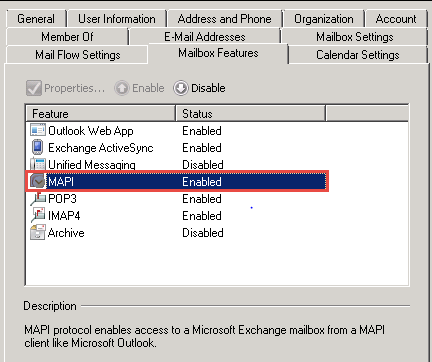Select the Organization tab
Image resolution: width=432 pixels, height=362 pixels.
pos(324,19)
